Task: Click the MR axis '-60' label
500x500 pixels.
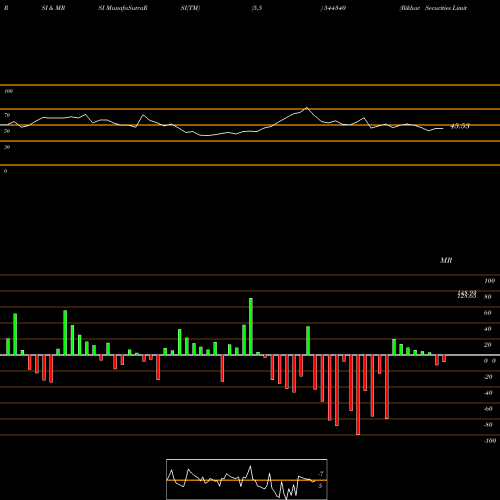Action: [488, 409]
